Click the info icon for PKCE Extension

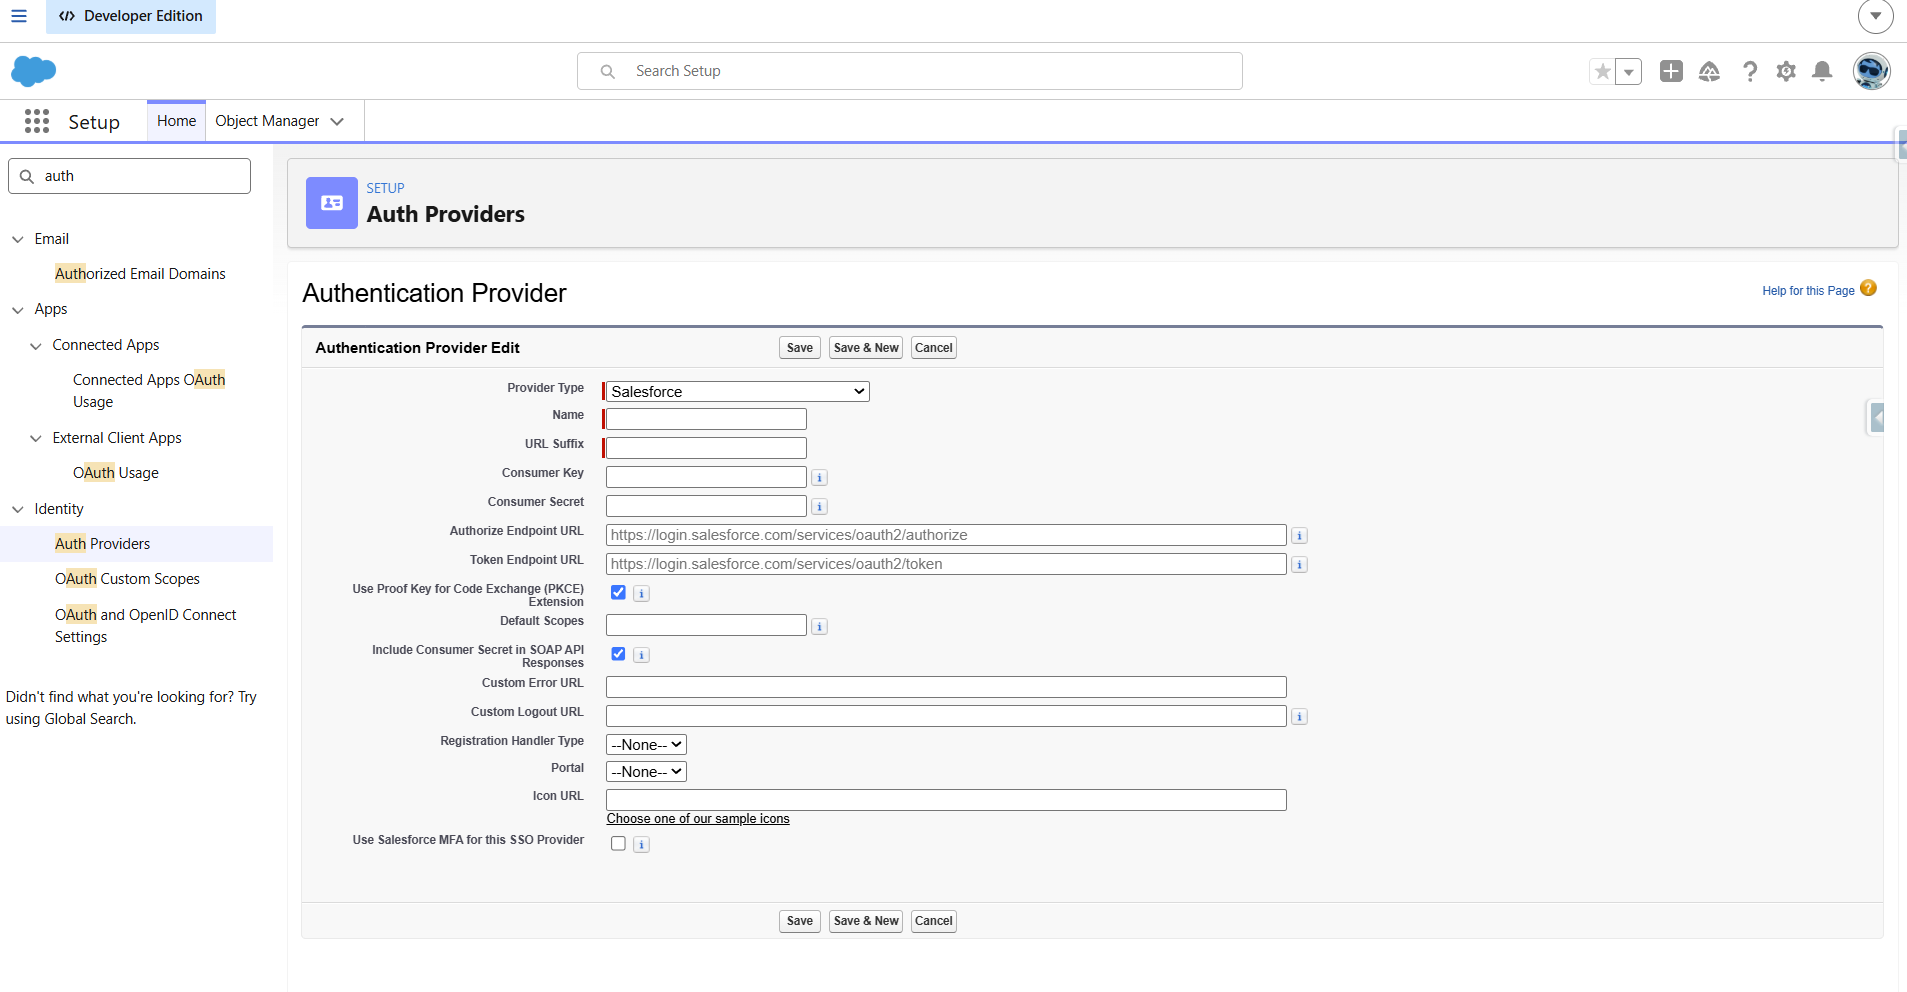click(x=641, y=594)
